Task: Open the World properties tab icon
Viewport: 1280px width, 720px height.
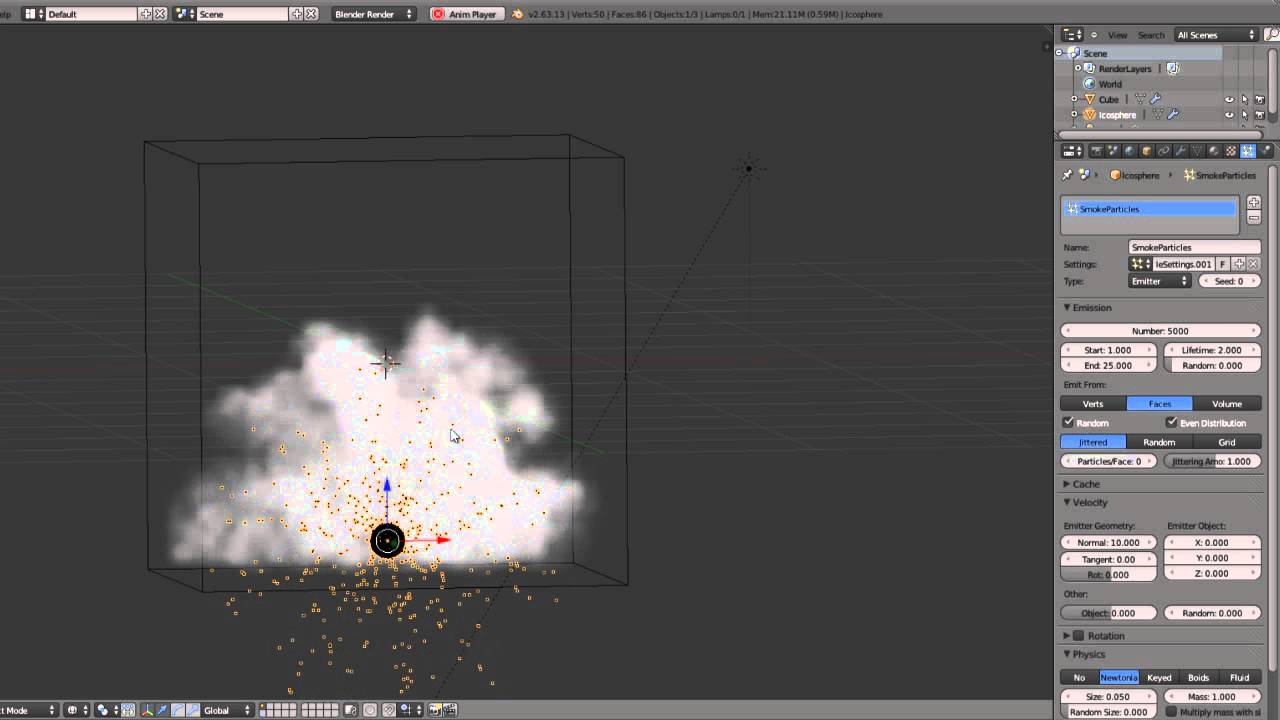Action: click(1130, 151)
